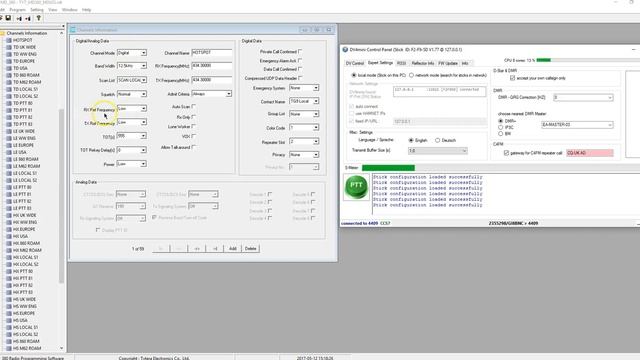This screenshot has height=360, width=640.
Task: Select TD USA channel
Action: (x=20, y=68)
